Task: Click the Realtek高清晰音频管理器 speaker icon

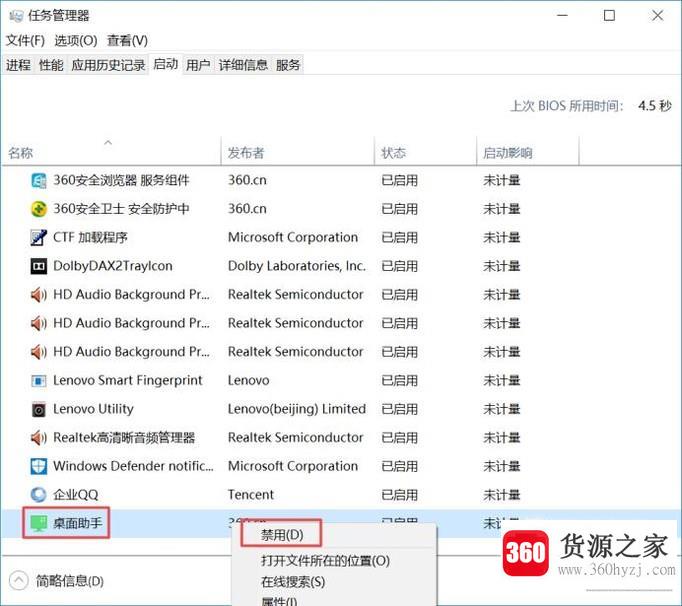Action: [x=39, y=438]
